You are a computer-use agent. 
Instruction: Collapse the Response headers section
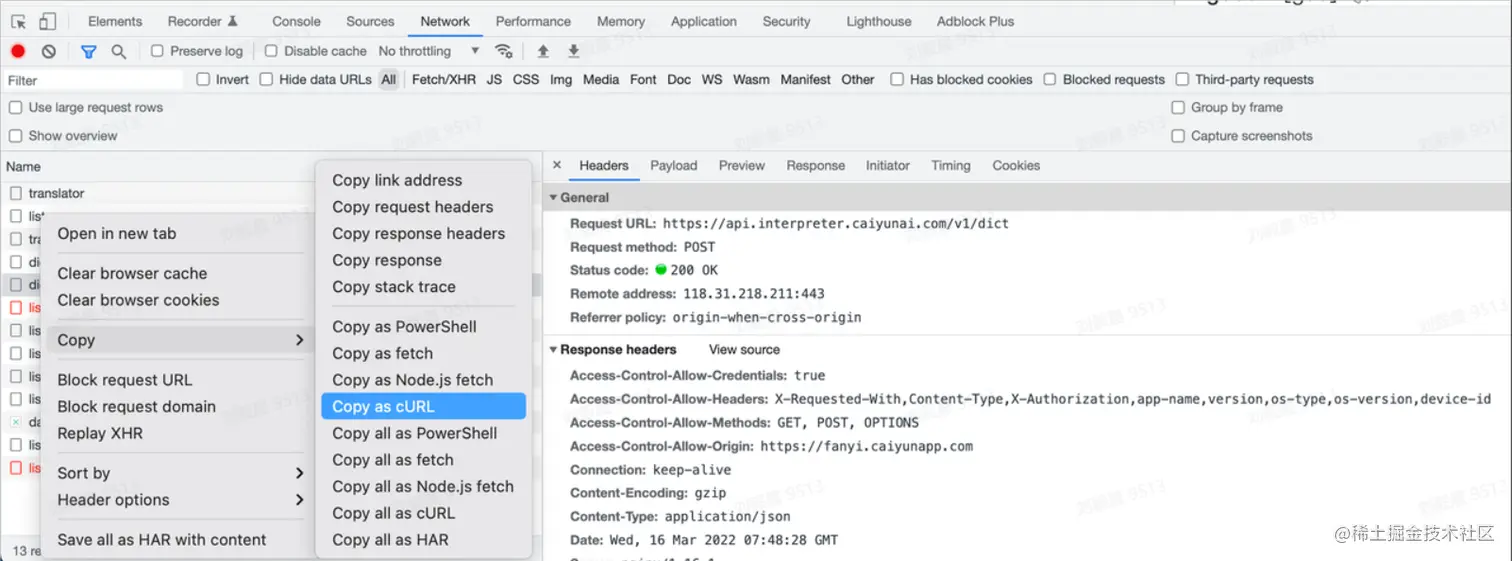click(x=555, y=350)
